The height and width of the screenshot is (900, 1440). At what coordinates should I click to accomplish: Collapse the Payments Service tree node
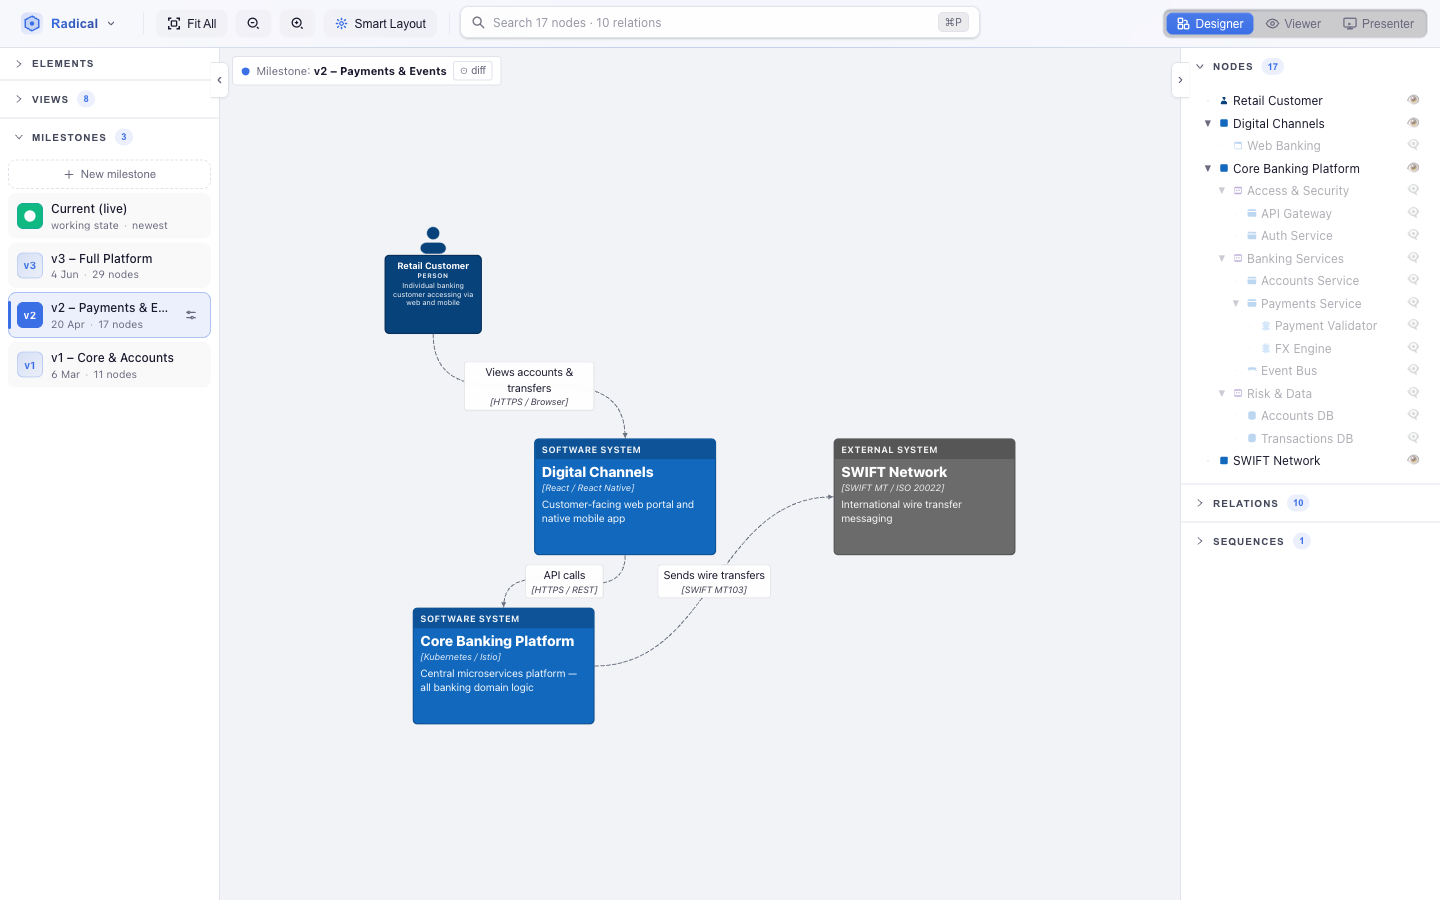1236,303
